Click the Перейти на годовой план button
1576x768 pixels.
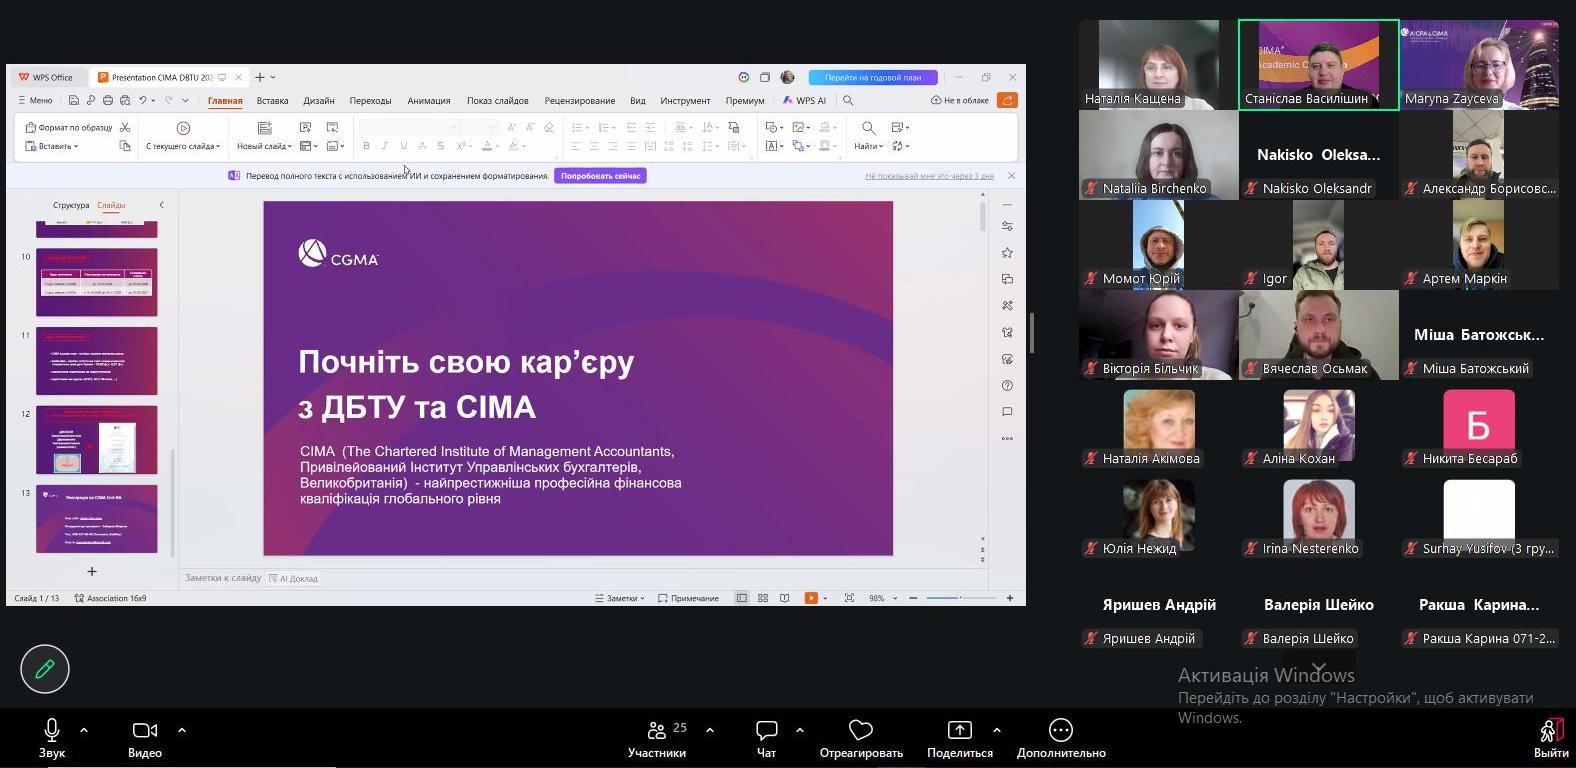(873, 77)
